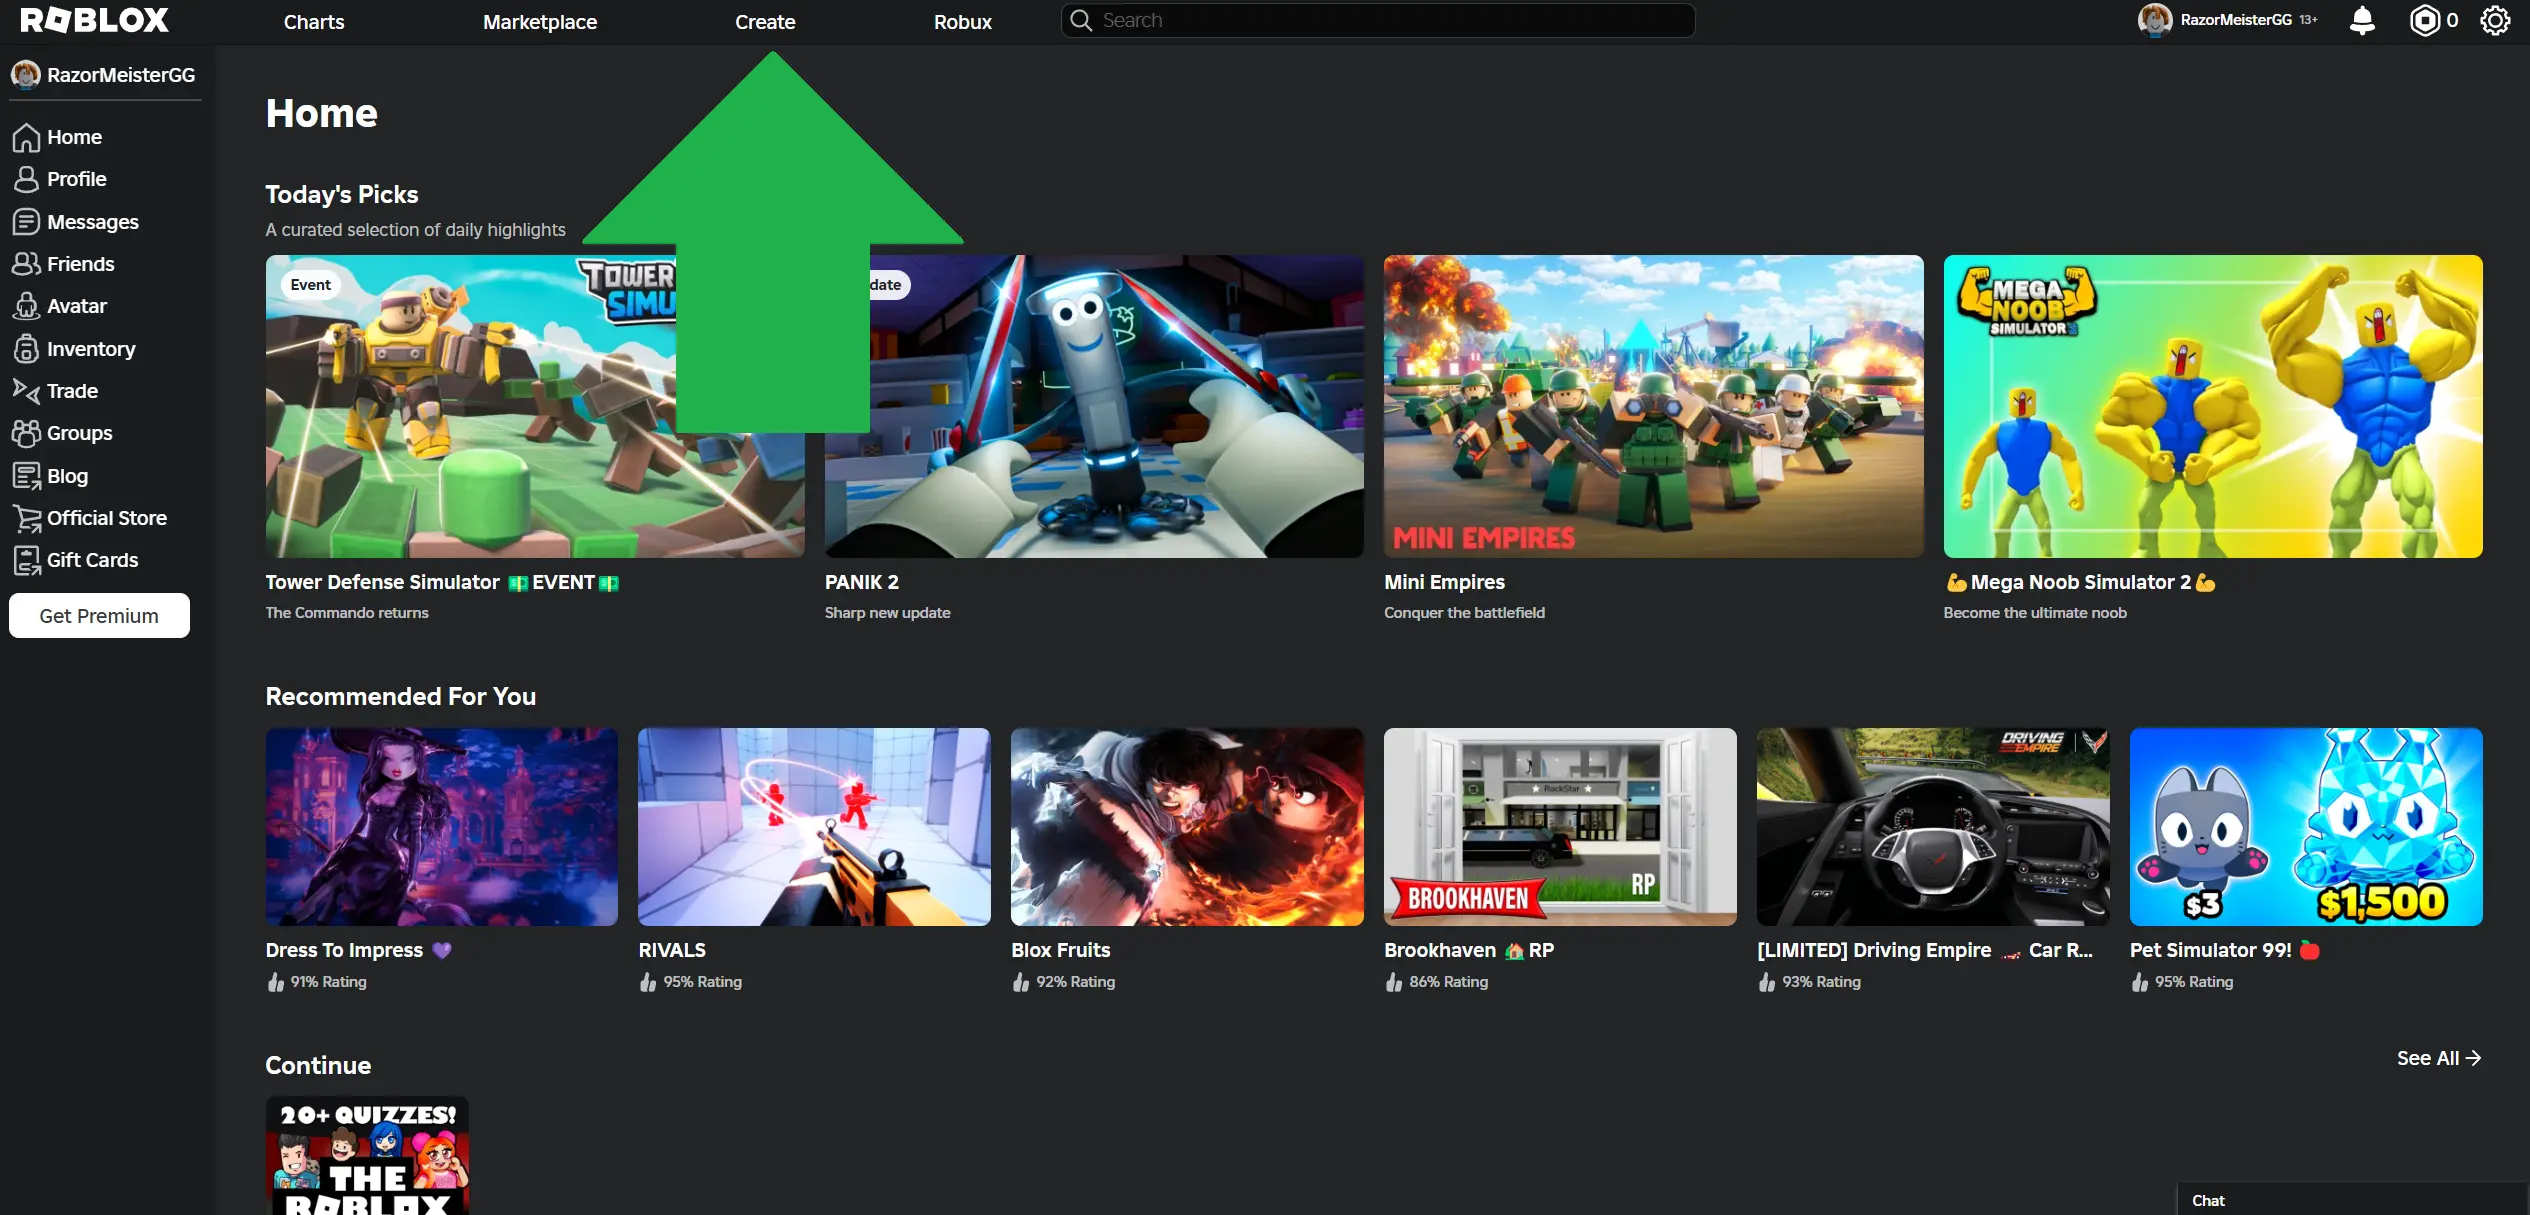Click the Blog icon in sidebar
2530x1215 pixels.
[26, 476]
